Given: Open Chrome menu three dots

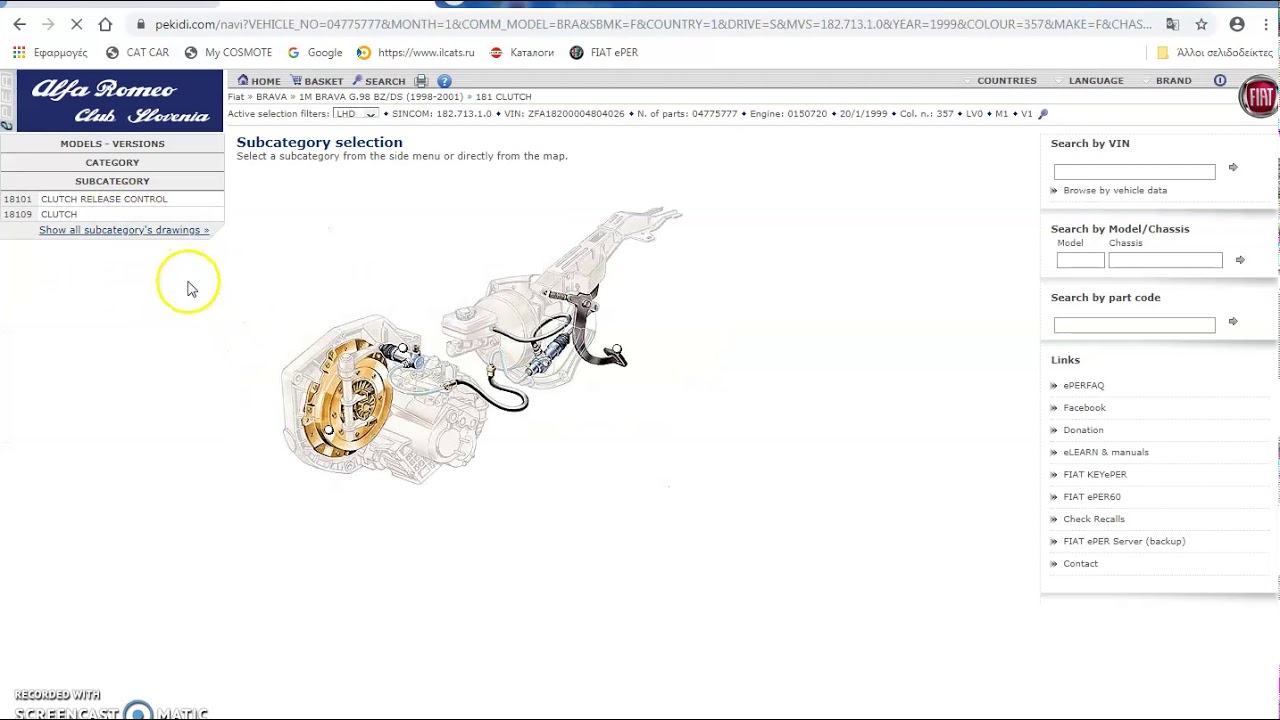Looking at the screenshot, I should click(x=1266, y=24).
